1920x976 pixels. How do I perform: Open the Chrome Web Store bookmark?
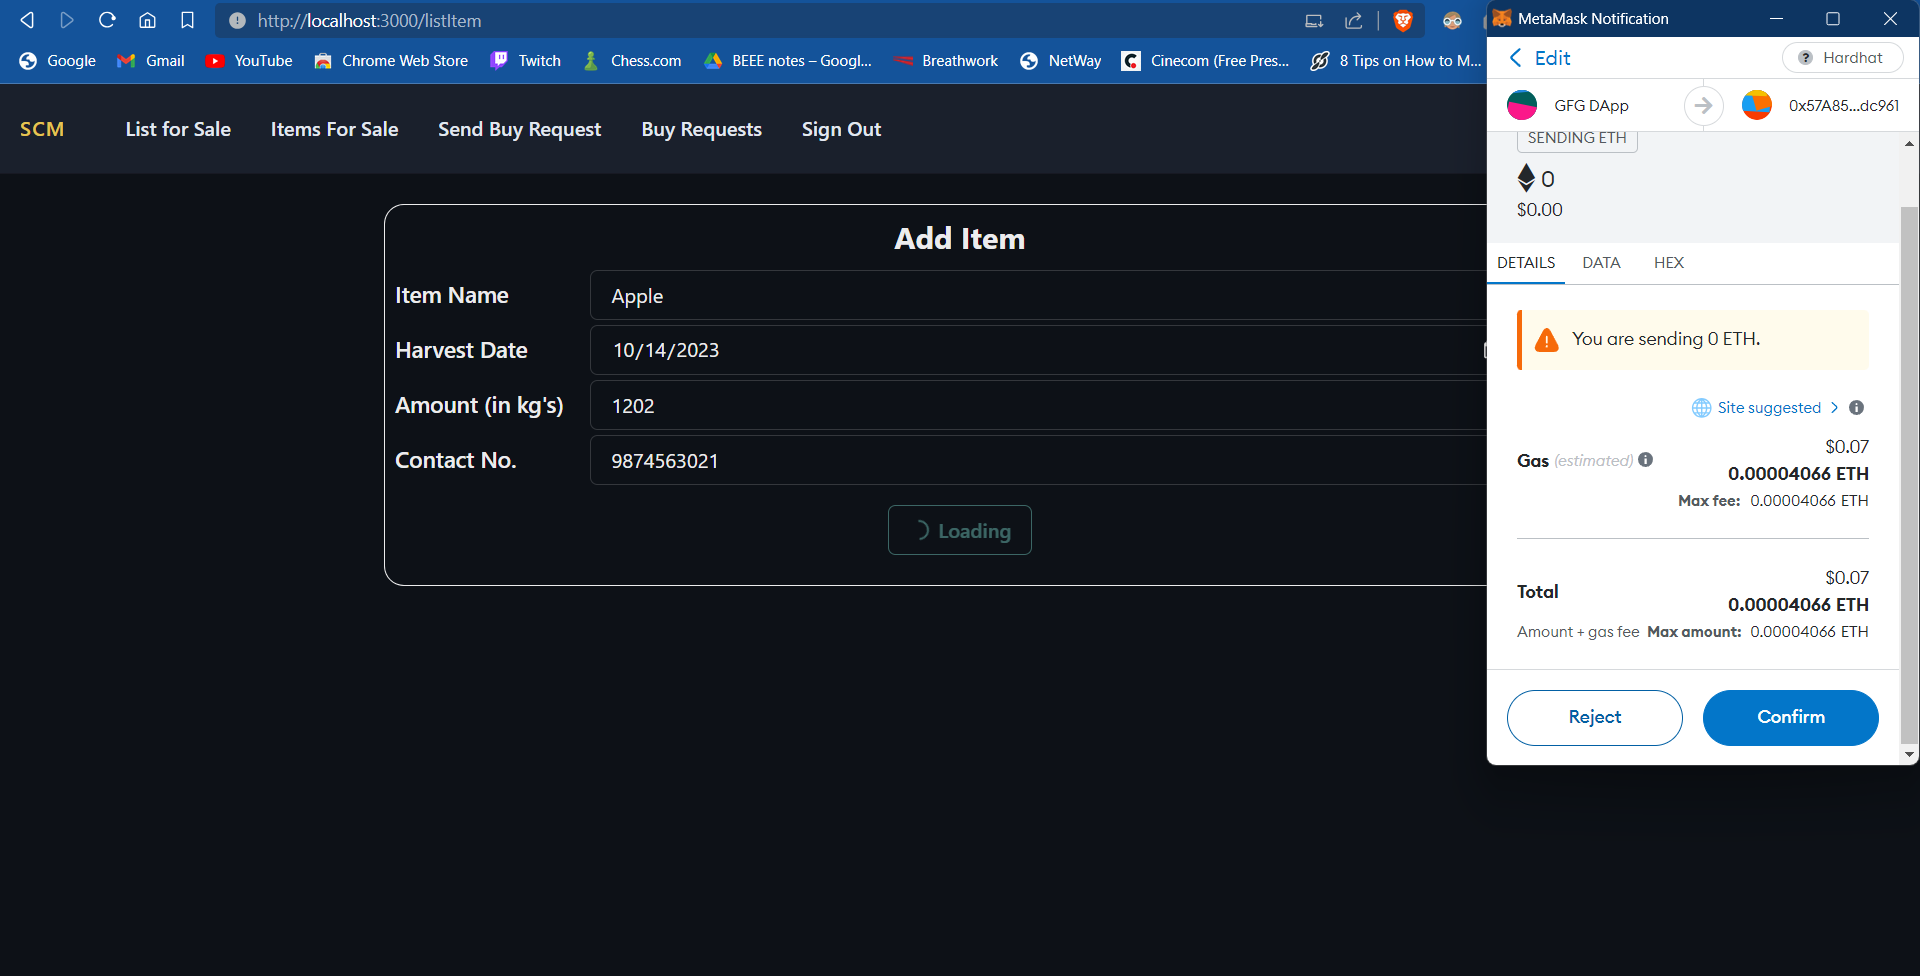391,61
